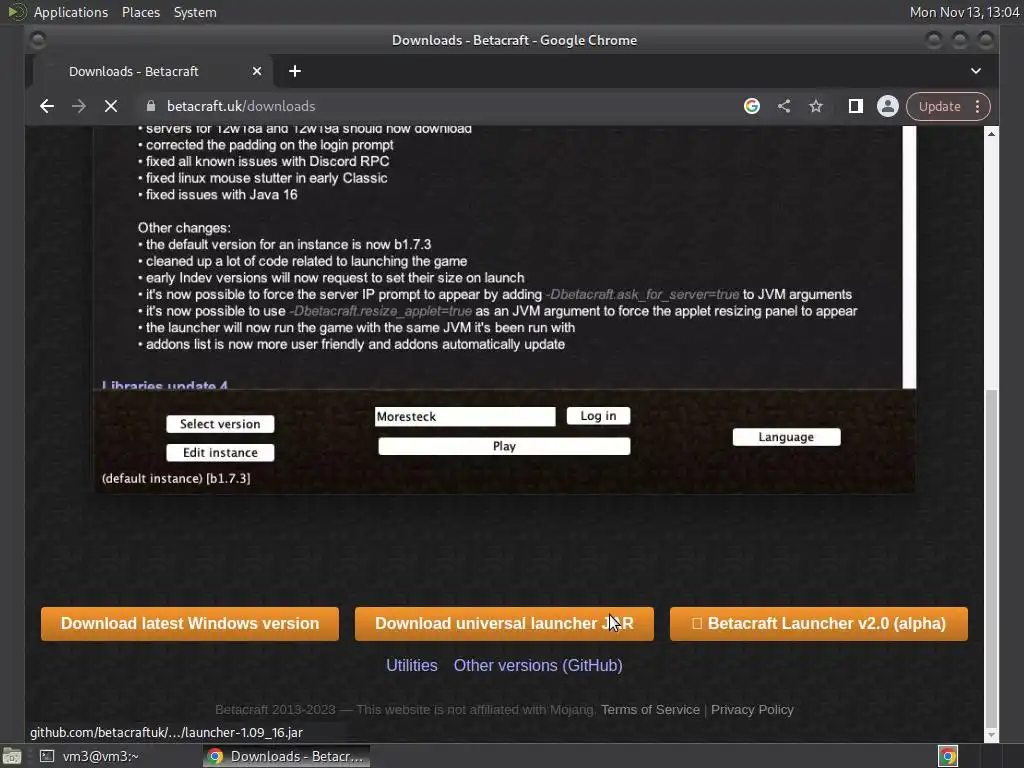Click the changelog panel's inner scrollbar
This screenshot has width=1024, height=768.
910,258
